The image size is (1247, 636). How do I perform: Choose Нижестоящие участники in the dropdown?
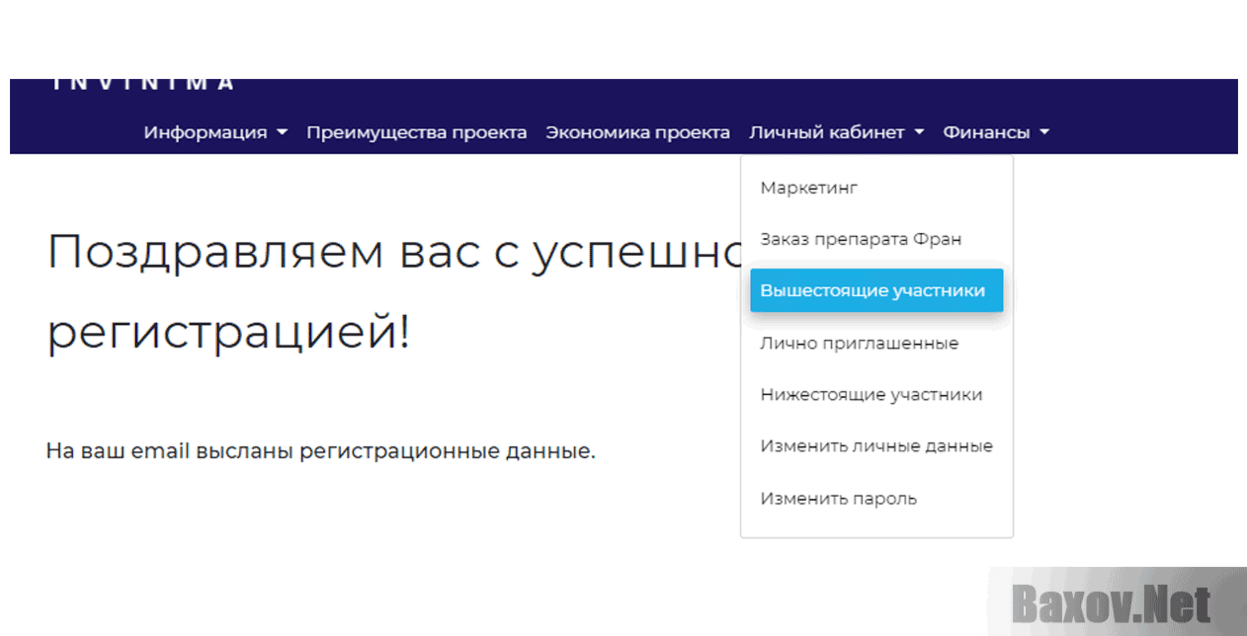pyautogui.click(x=871, y=395)
